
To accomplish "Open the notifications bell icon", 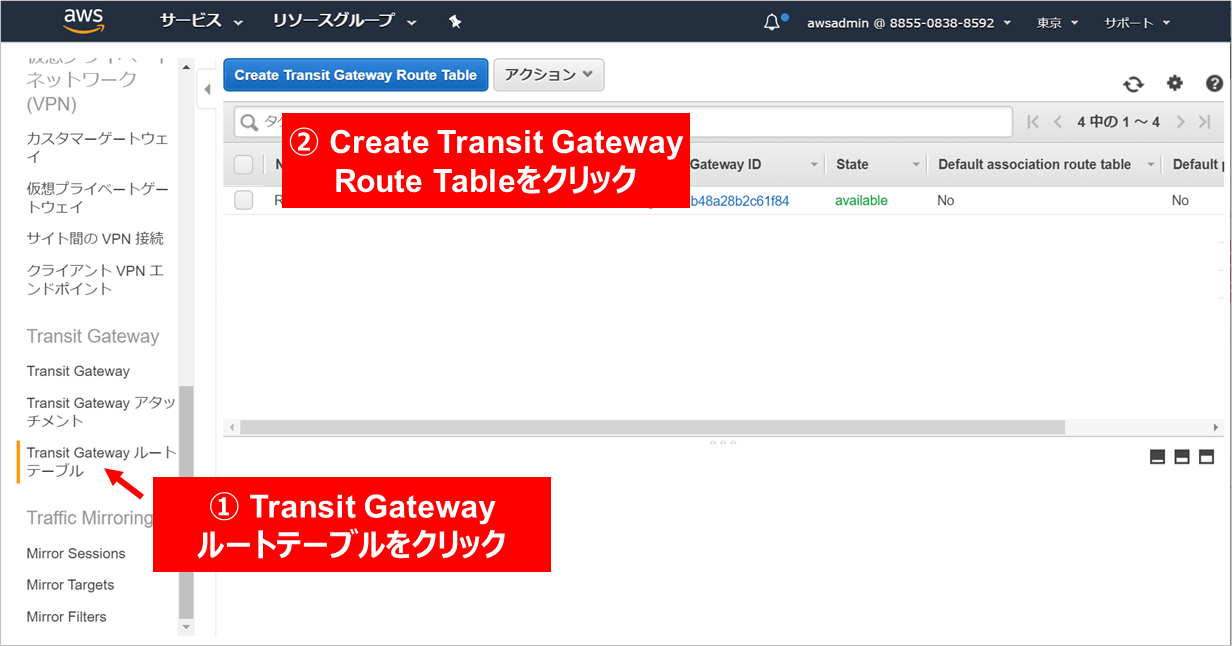I will (x=772, y=22).
